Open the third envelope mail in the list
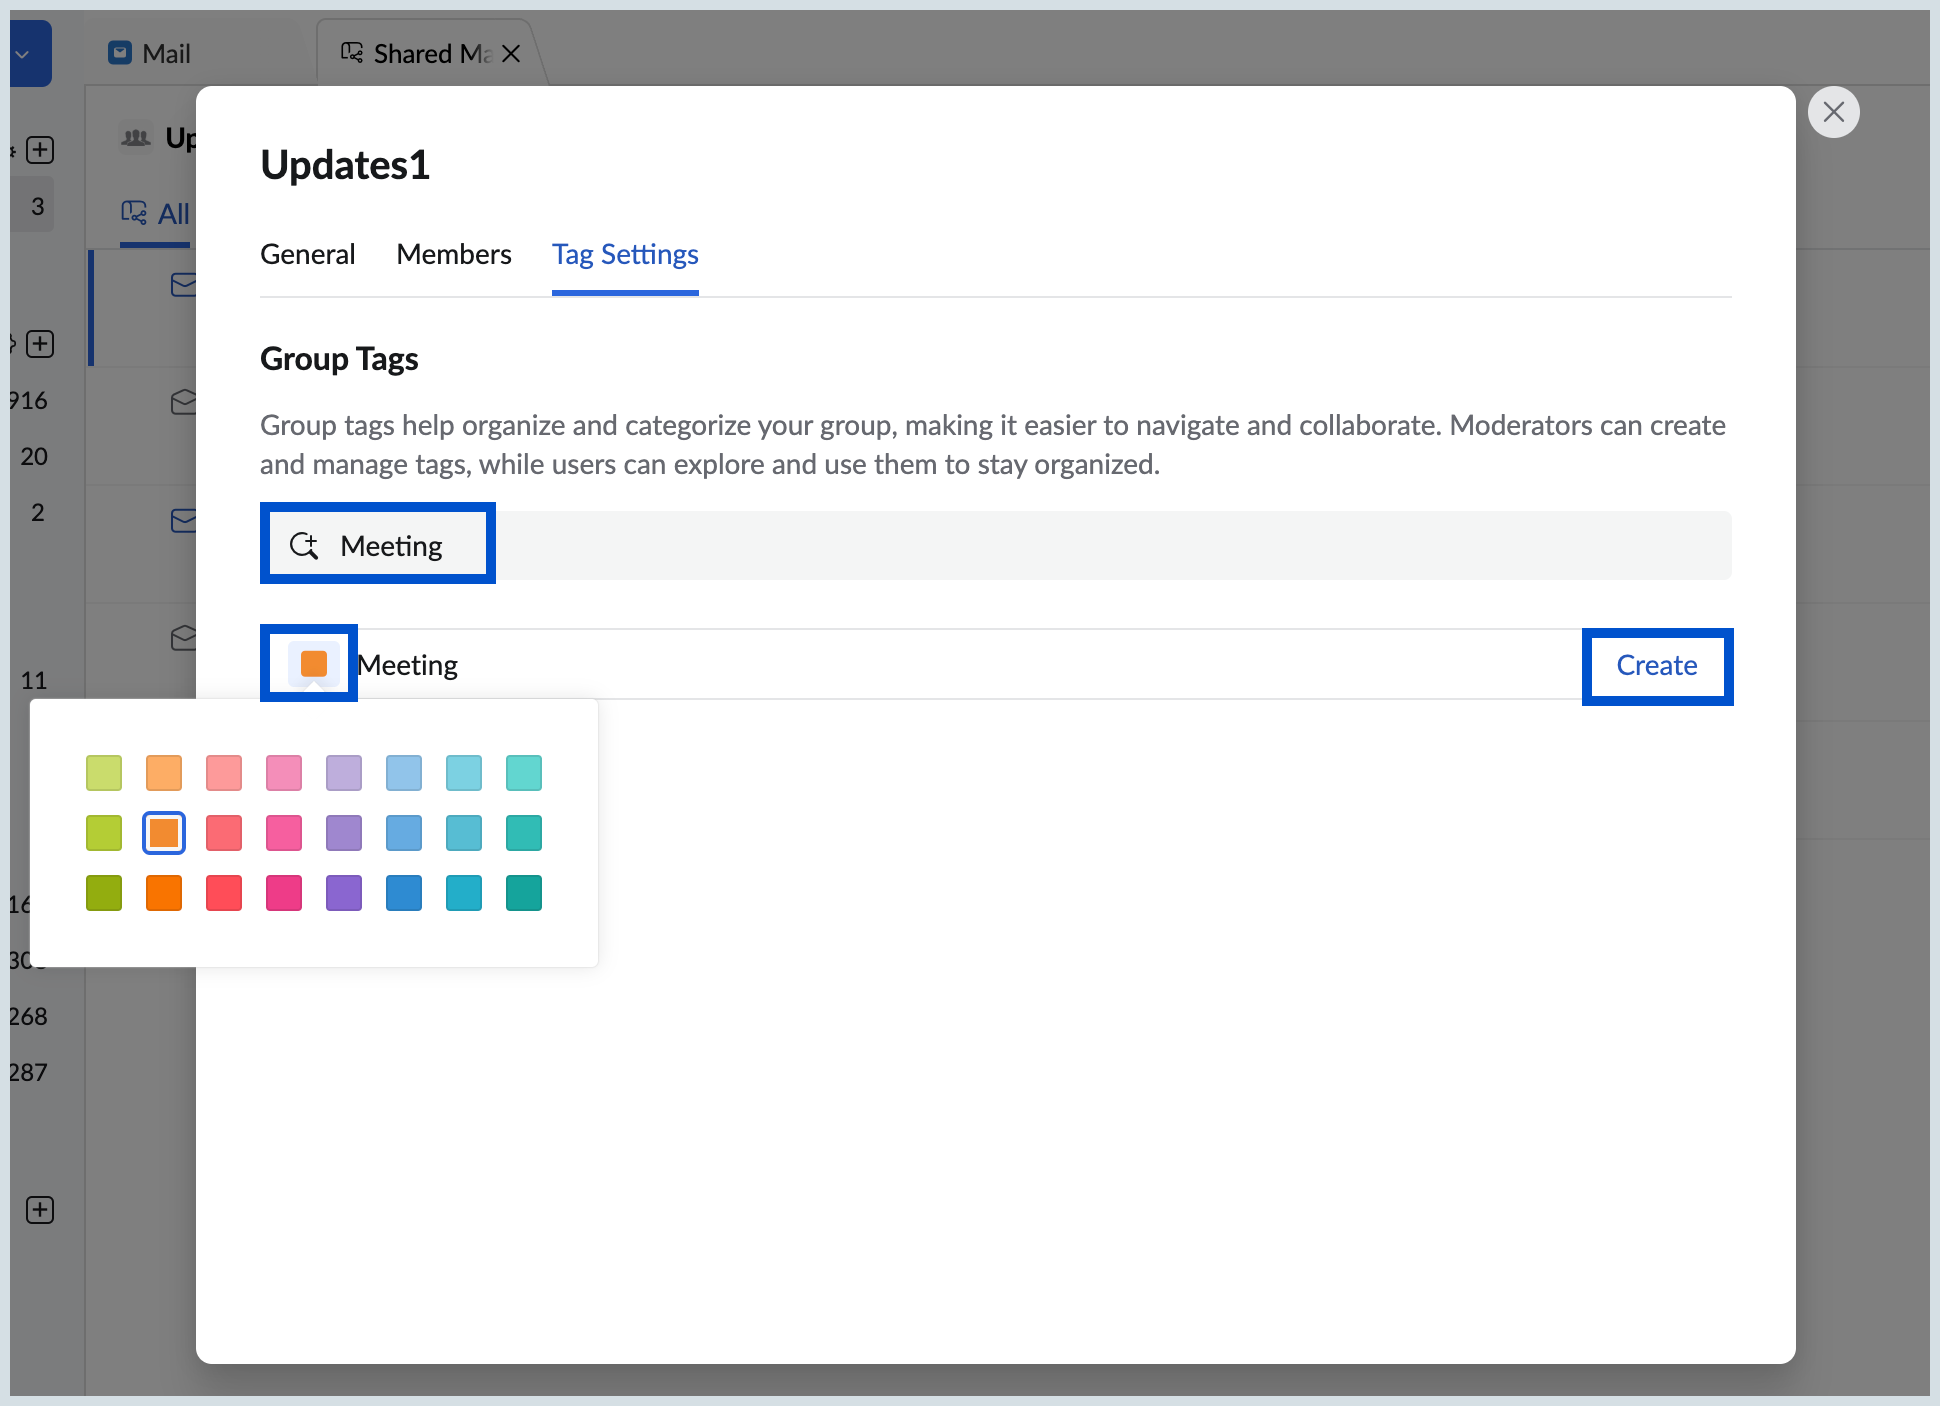The height and width of the screenshot is (1406, 1940). pyautogui.click(x=184, y=521)
